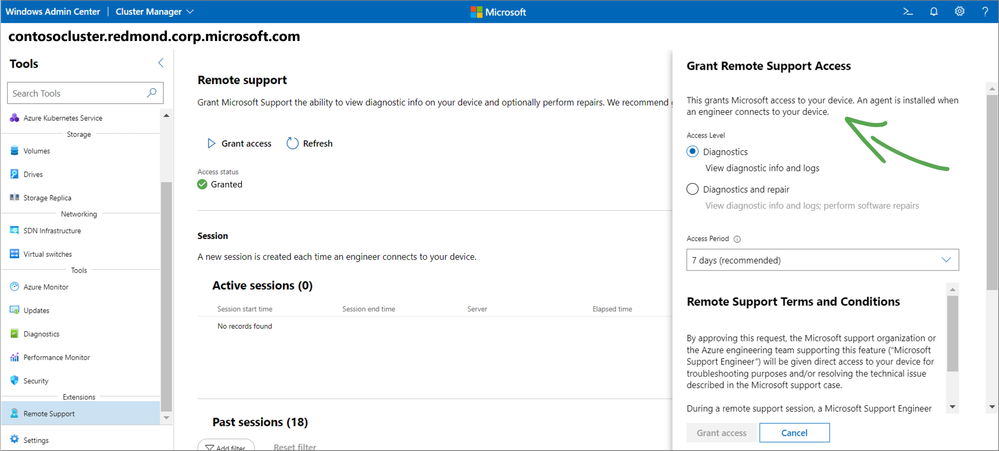Screen dimensions: 999x451
Task: Click the Add filter button
Action: pos(226,446)
